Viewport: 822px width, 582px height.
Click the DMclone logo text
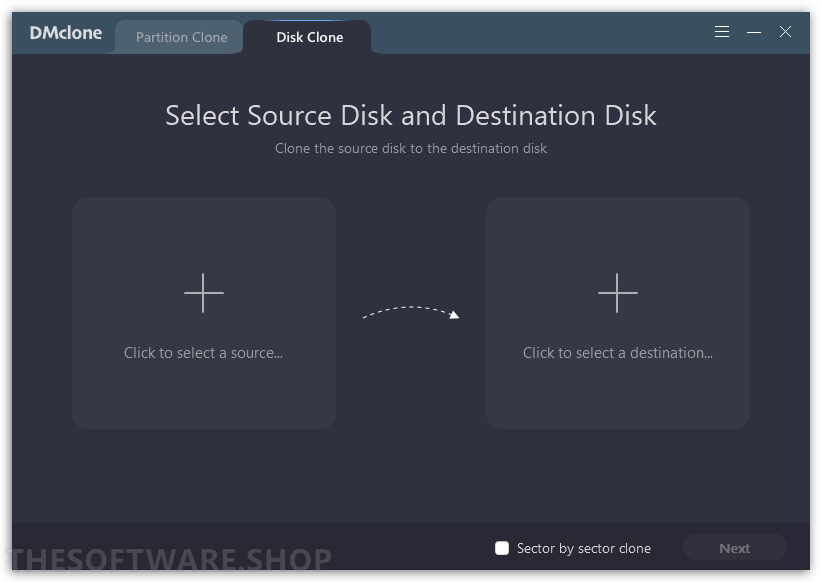[x=66, y=33]
